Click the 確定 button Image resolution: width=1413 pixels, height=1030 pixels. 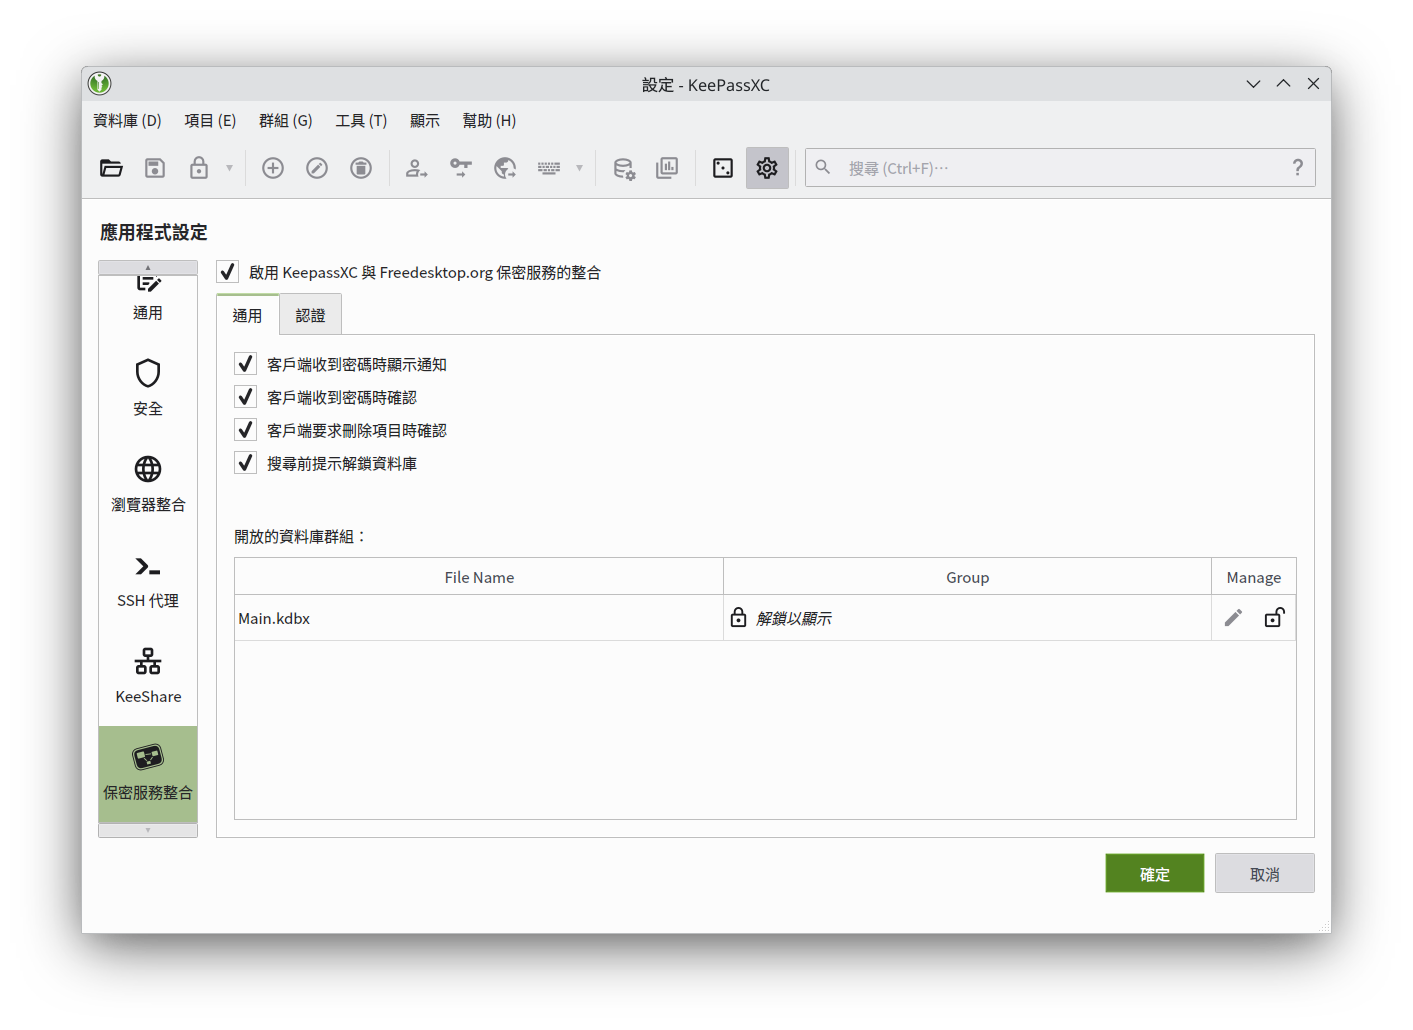(1155, 873)
